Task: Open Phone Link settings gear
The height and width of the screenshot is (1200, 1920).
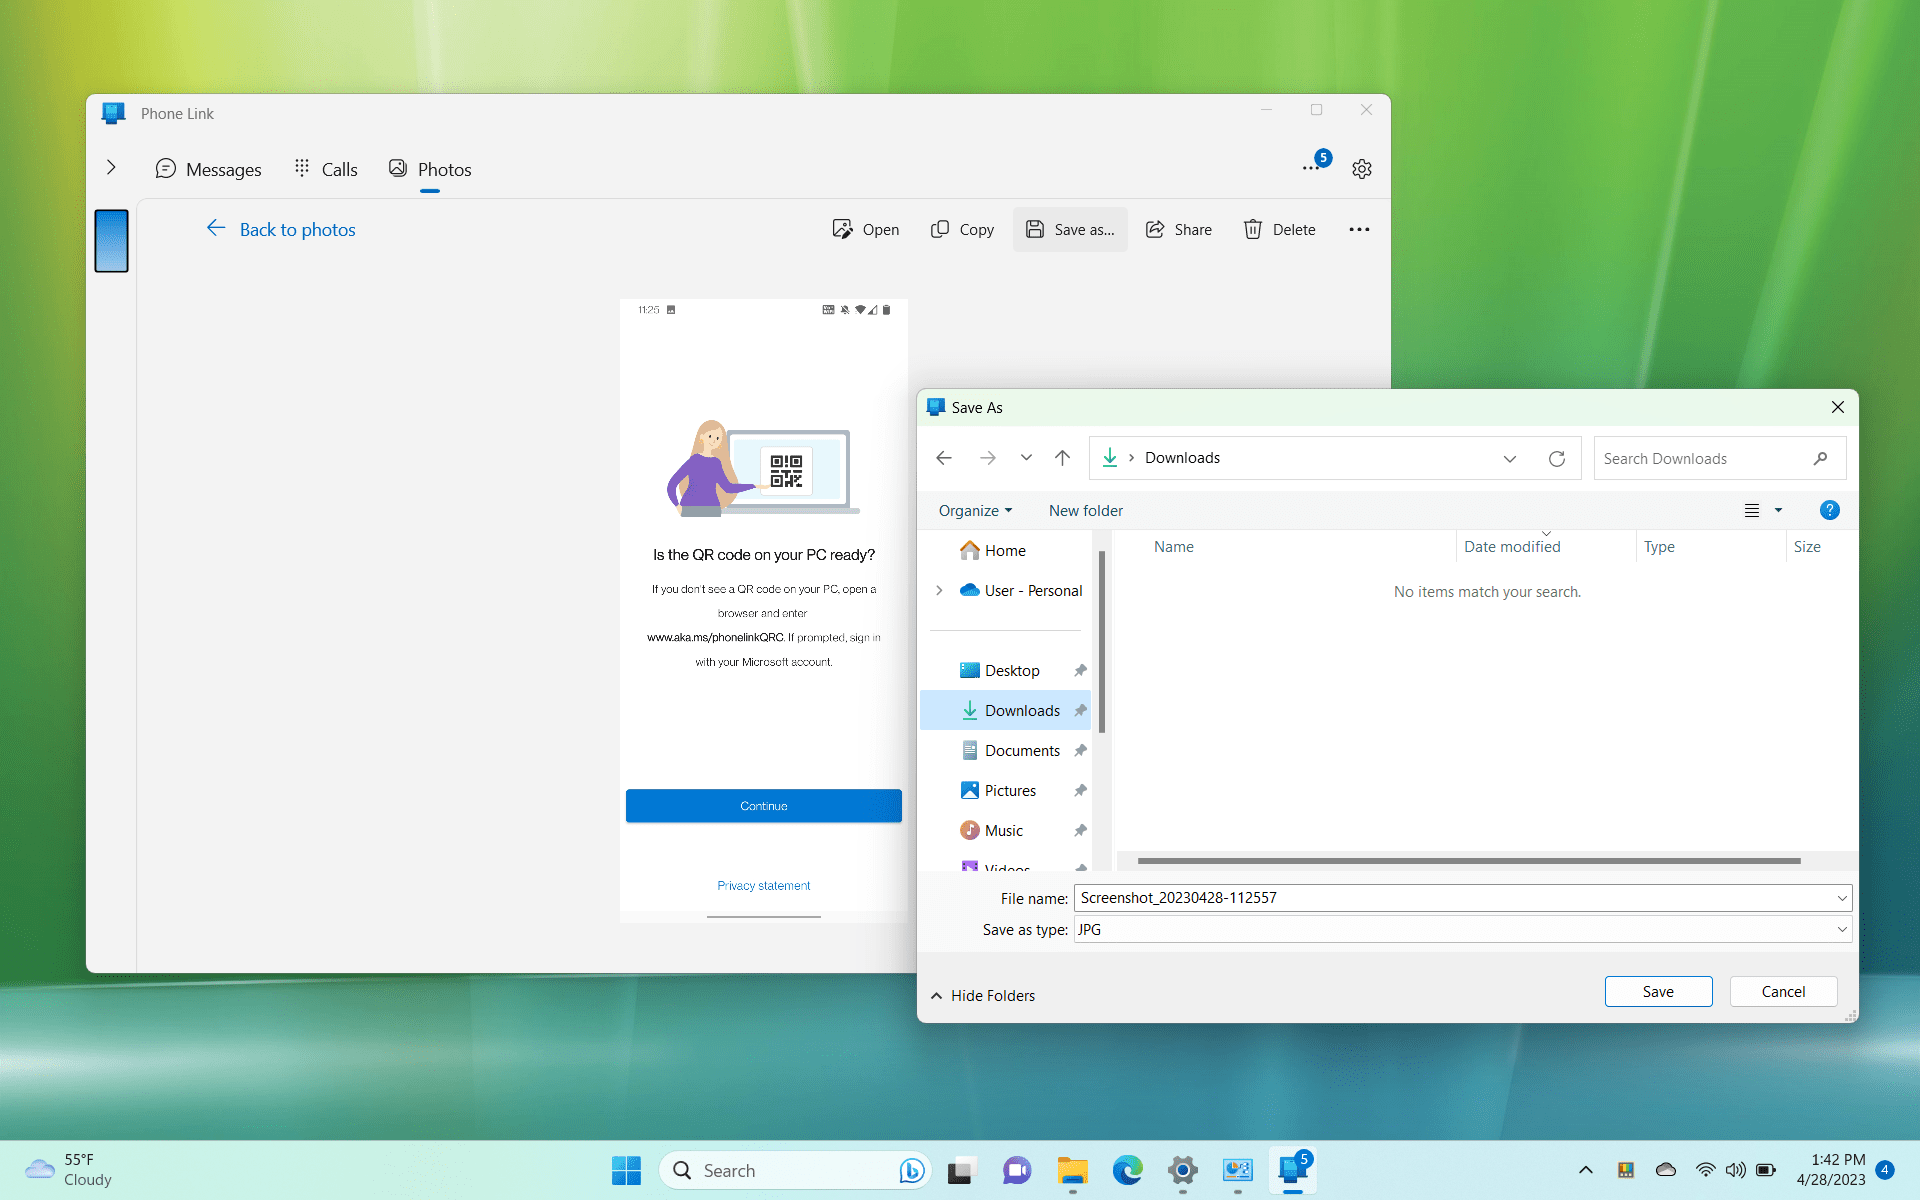Action: (1361, 169)
